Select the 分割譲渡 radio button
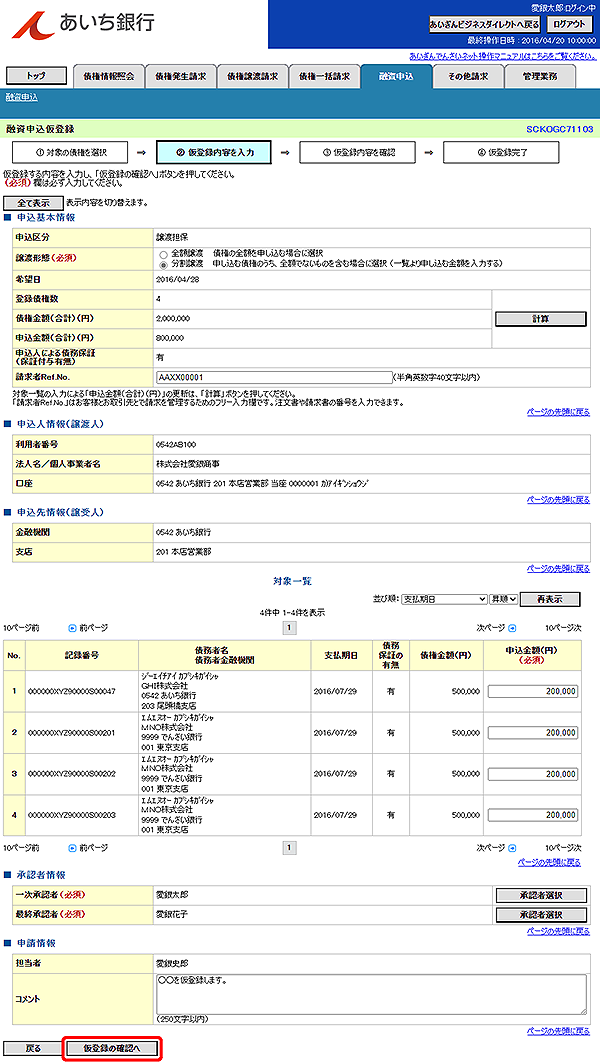The height and width of the screenshot is (1064, 600). coord(164,263)
